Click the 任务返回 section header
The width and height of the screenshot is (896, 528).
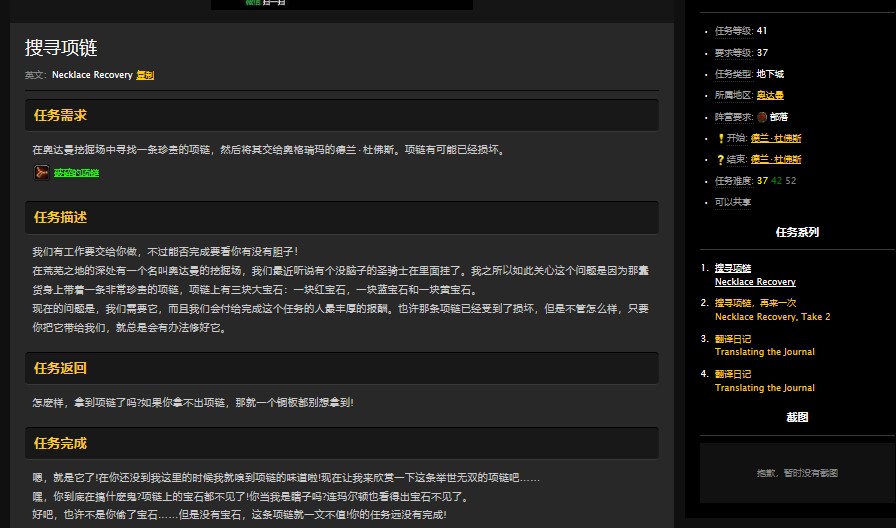60,368
